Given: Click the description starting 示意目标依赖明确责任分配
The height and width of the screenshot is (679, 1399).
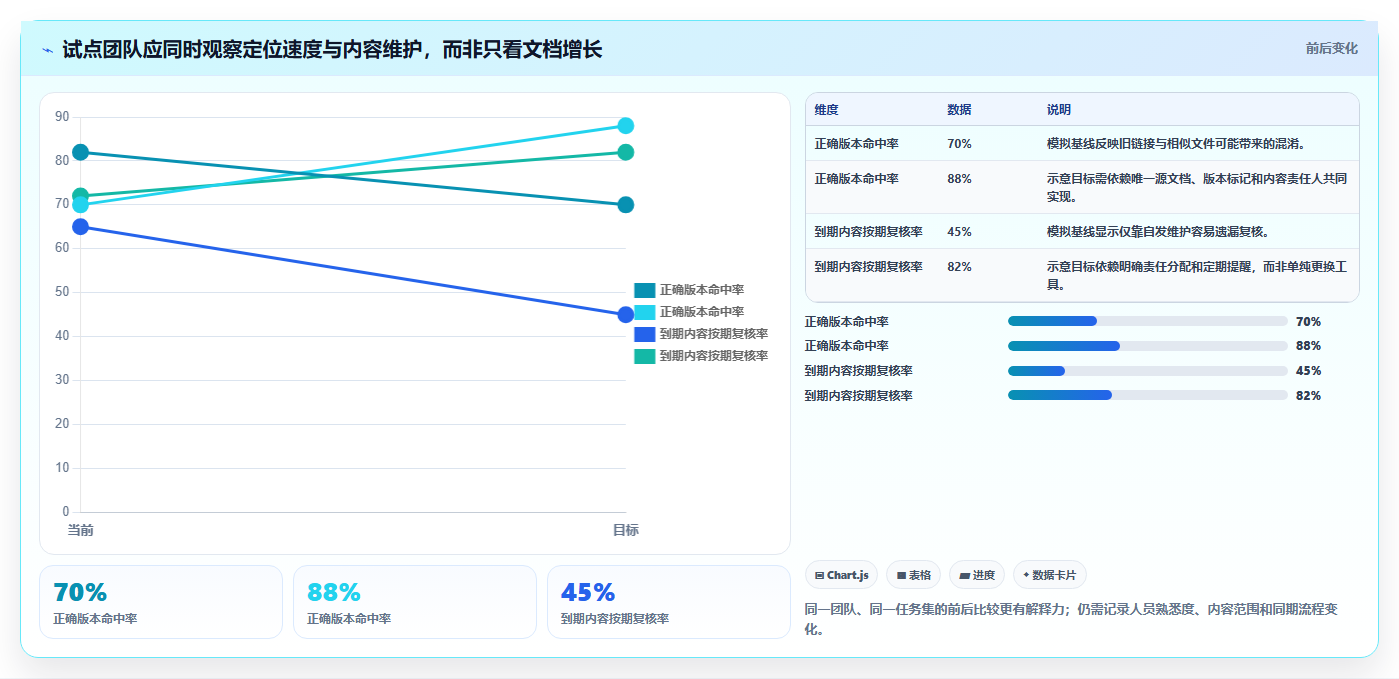Looking at the screenshot, I should (x=1197, y=275).
